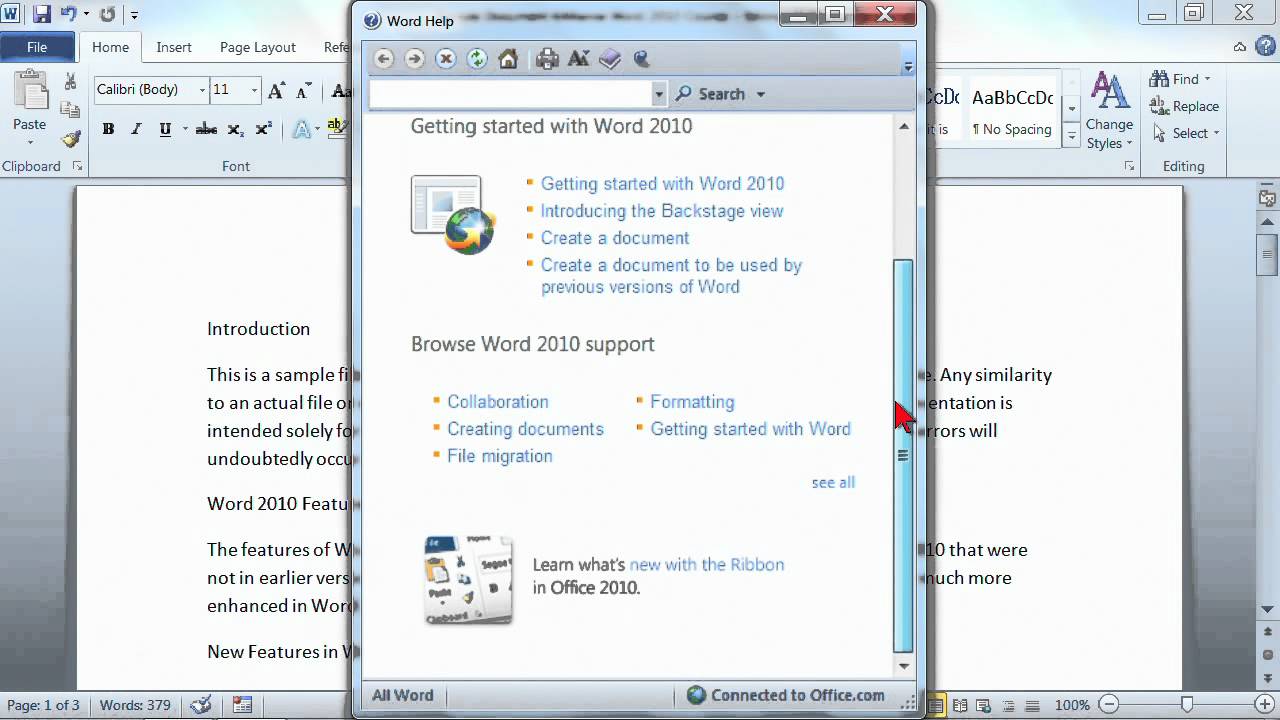Expand the Search scope dropdown arrow

pyautogui.click(x=761, y=94)
